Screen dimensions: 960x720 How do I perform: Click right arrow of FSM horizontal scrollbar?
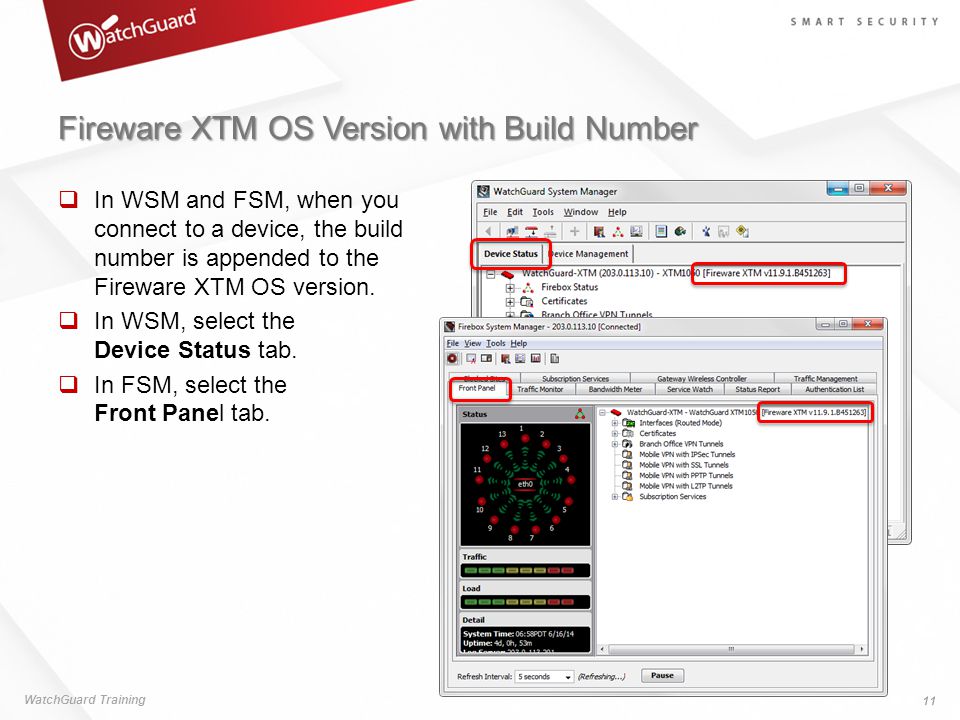(861, 649)
